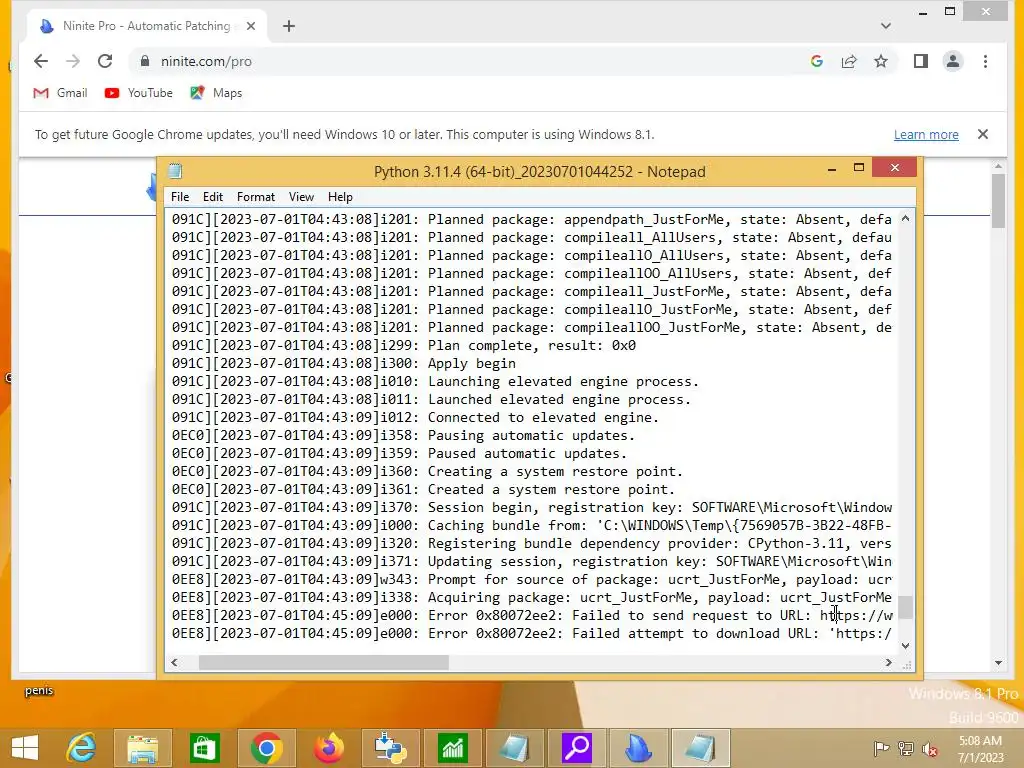The height and width of the screenshot is (768, 1024).
Task: Launch Internet Explorer from the taskbar
Action: 82,748
